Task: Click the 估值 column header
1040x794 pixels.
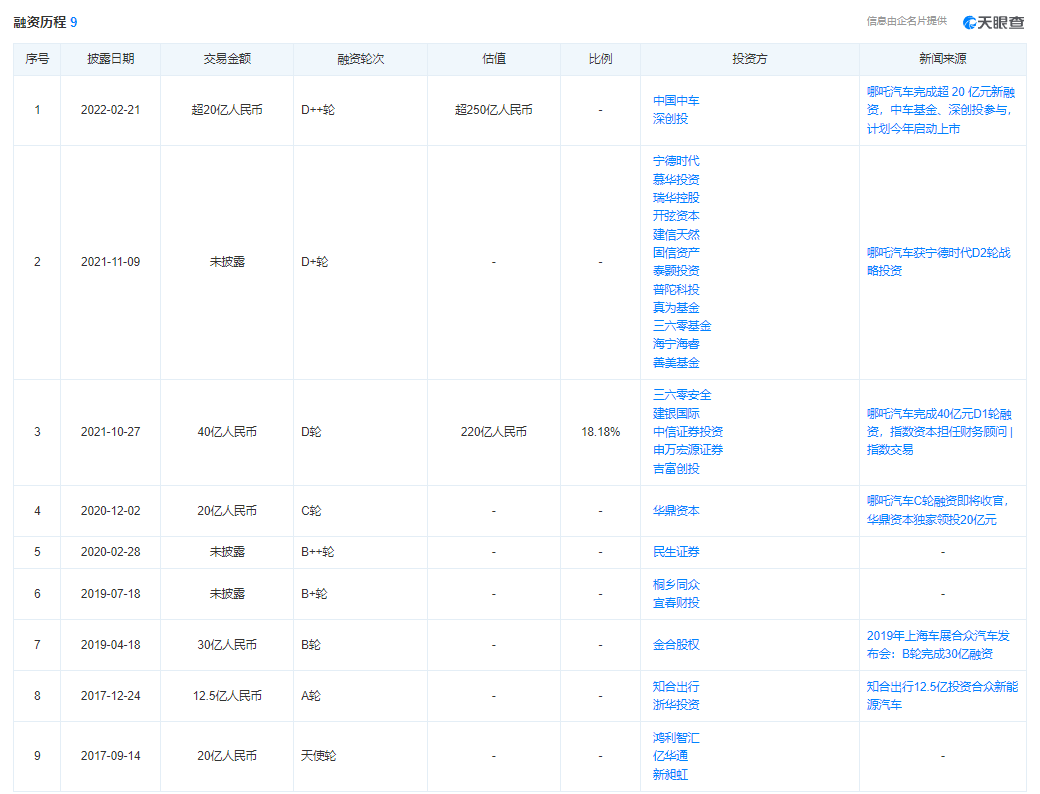Action: [493, 59]
